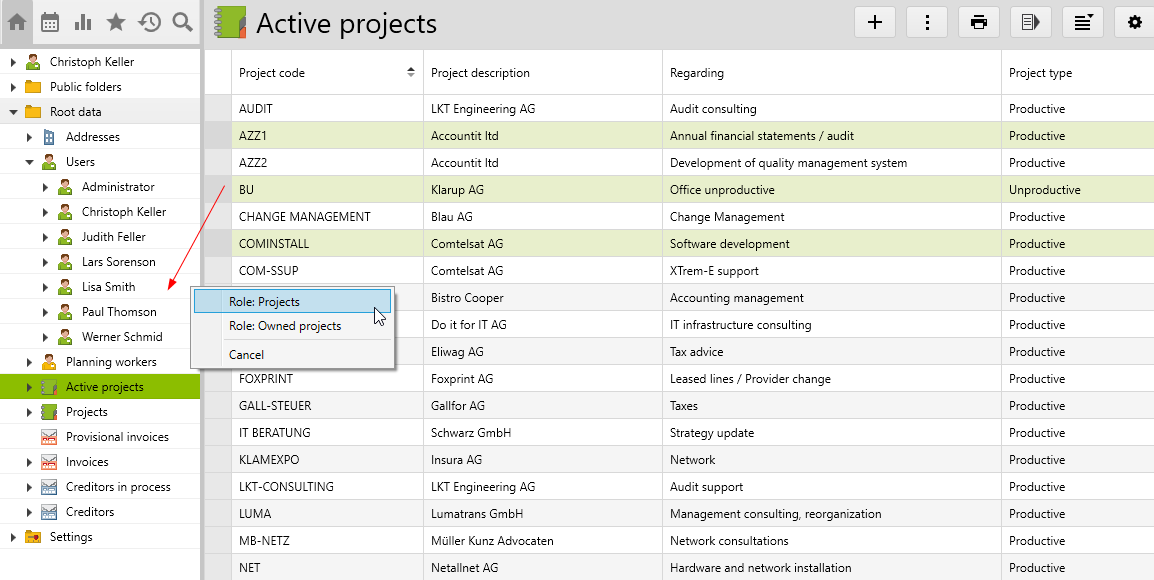1154x580 pixels.
Task: Expand the Lisa Smith user node
Action: pos(45,287)
